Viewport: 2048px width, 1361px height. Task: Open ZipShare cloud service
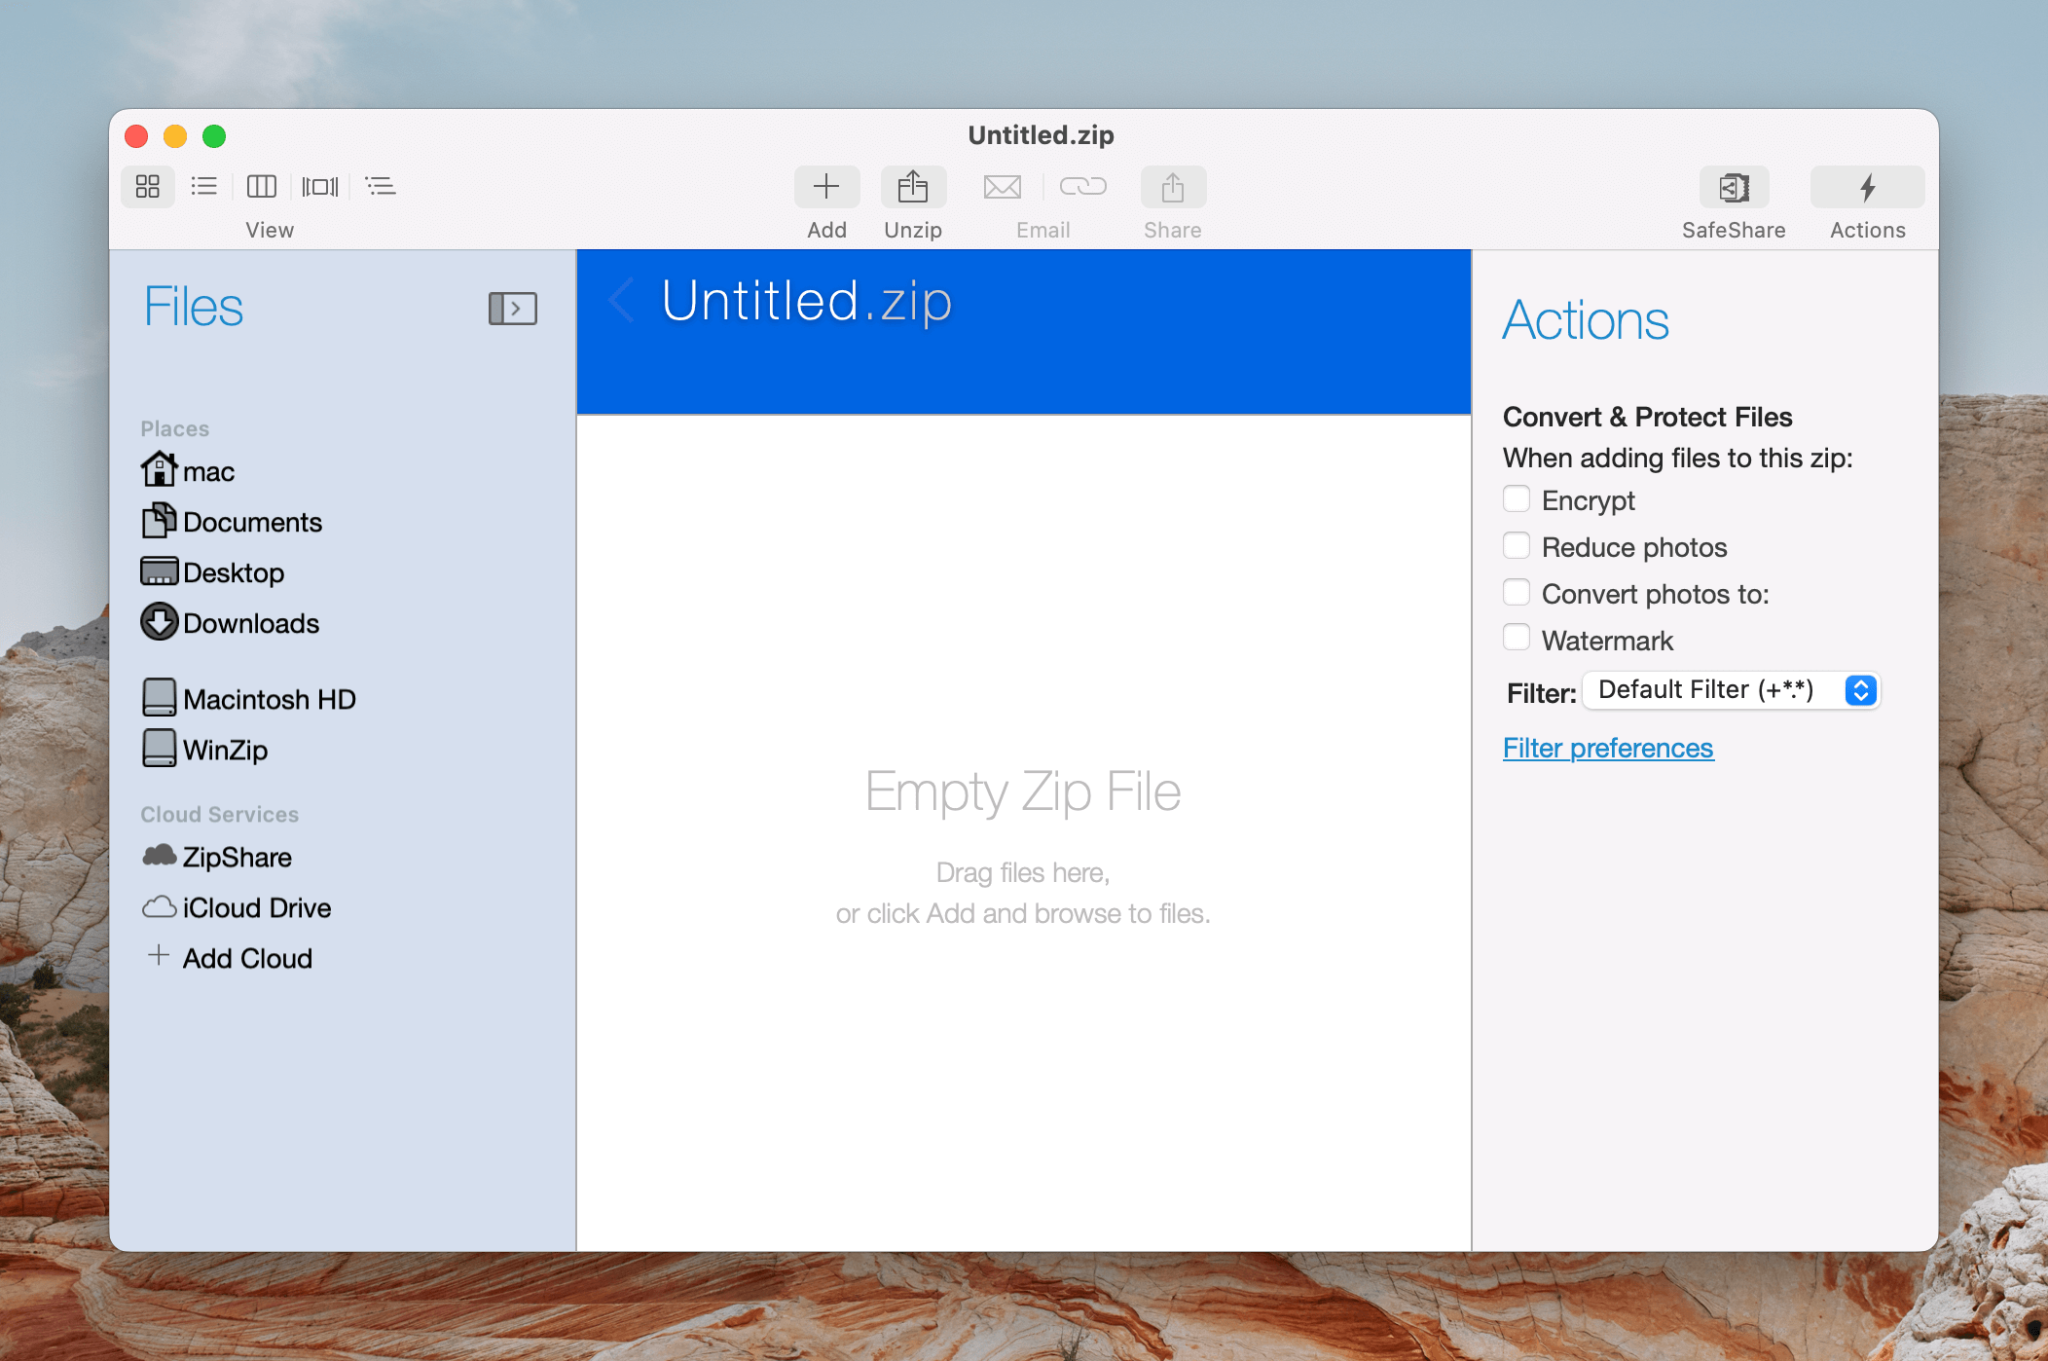click(236, 856)
